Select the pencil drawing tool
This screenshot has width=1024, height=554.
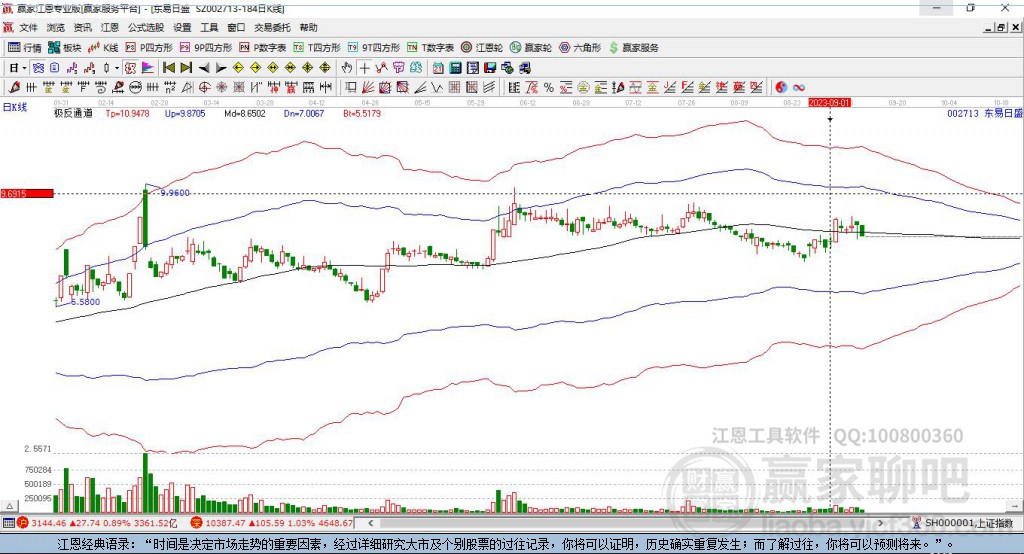pos(14,87)
